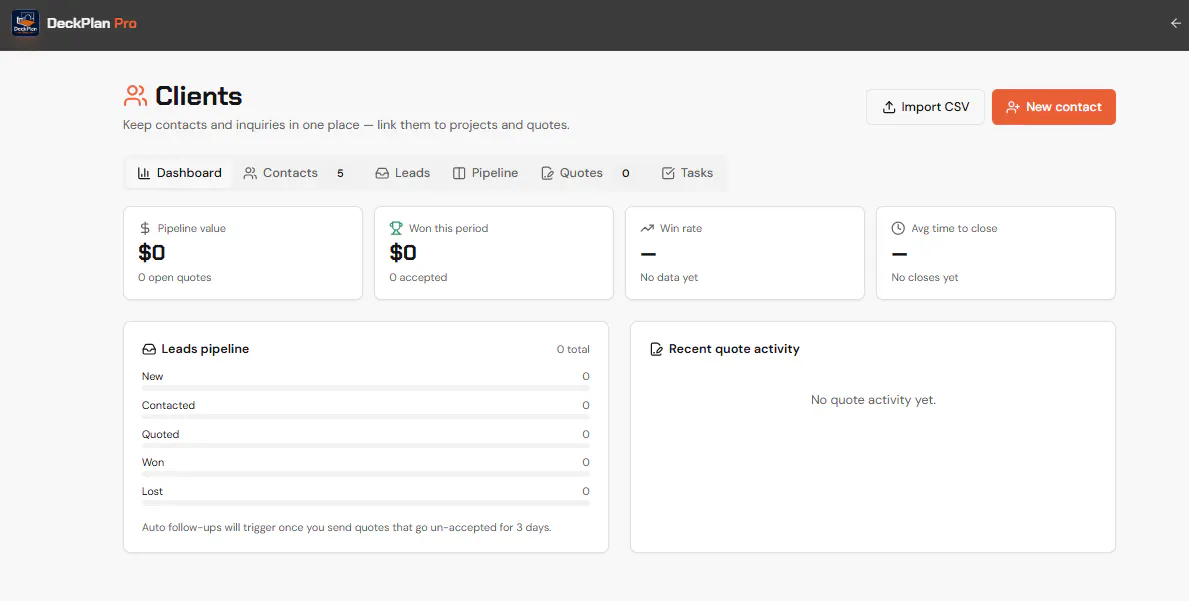Open the Leads tab
The height and width of the screenshot is (601, 1189).
[403, 173]
